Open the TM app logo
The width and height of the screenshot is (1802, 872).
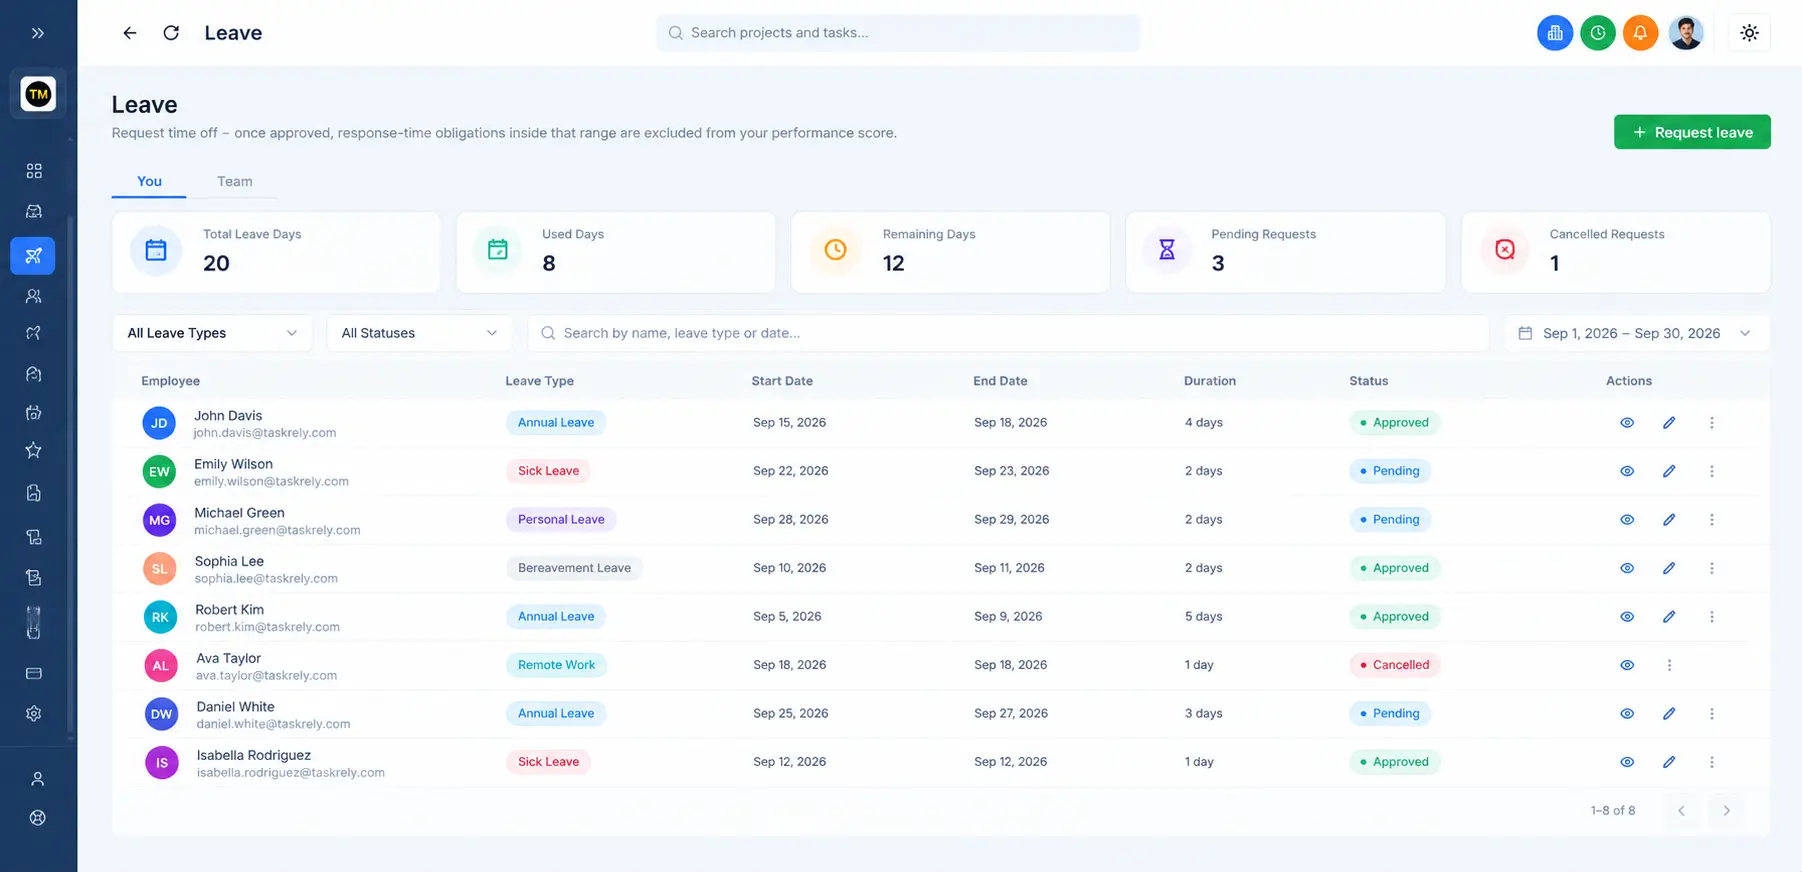[x=38, y=94]
